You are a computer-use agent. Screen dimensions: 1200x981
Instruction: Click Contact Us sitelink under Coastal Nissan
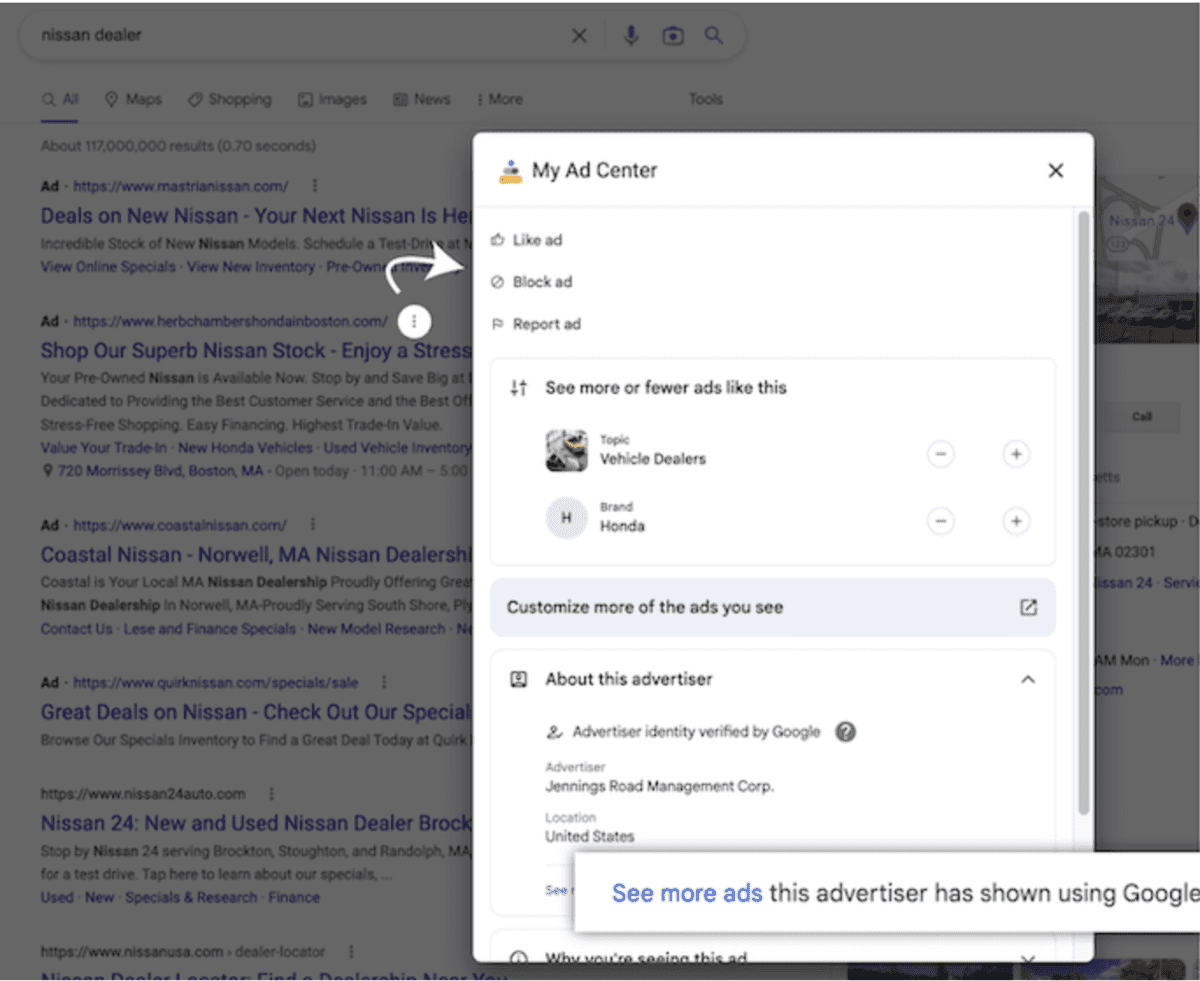76,629
